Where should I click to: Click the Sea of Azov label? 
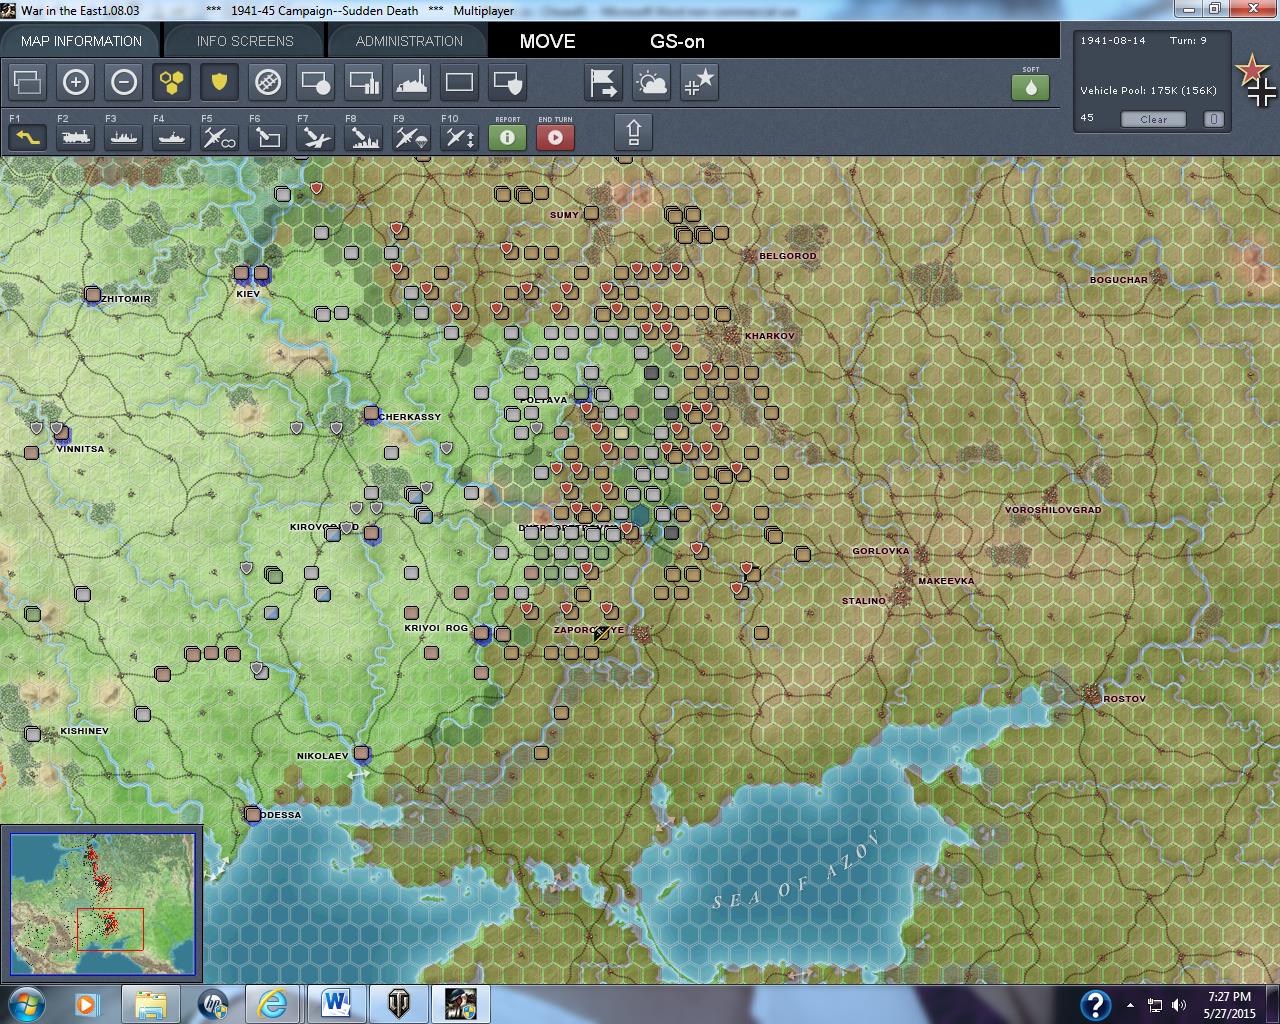pyautogui.click(x=795, y=871)
